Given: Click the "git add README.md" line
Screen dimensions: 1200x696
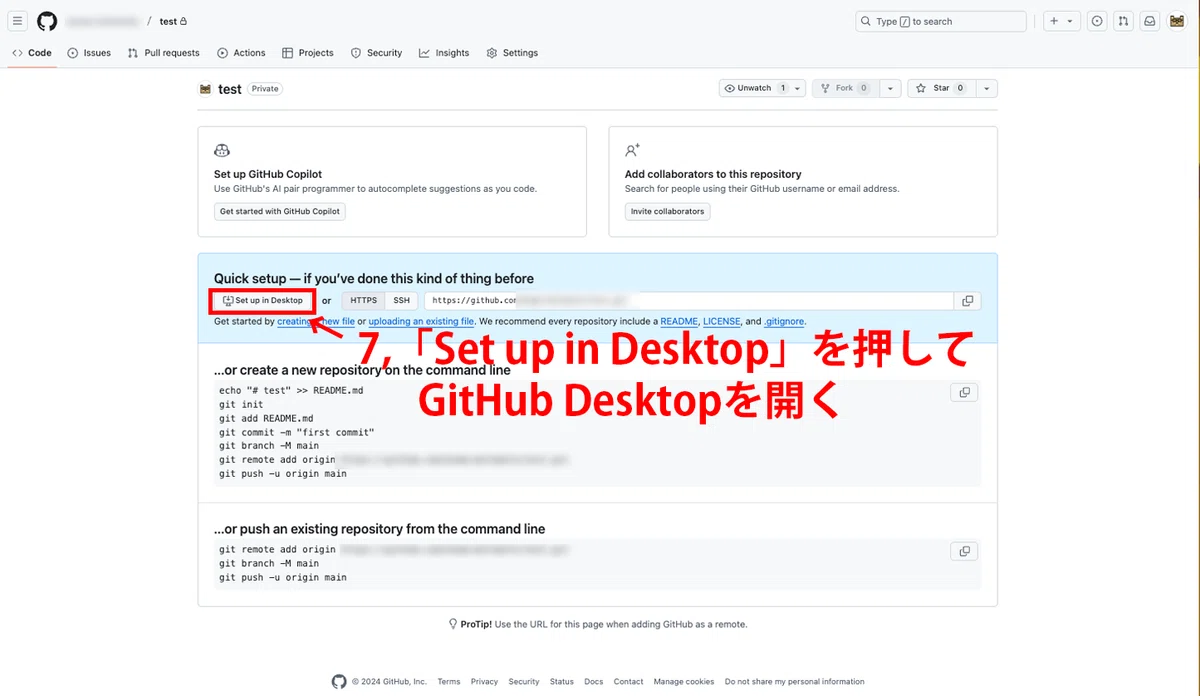Looking at the screenshot, I should click(267, 419).
